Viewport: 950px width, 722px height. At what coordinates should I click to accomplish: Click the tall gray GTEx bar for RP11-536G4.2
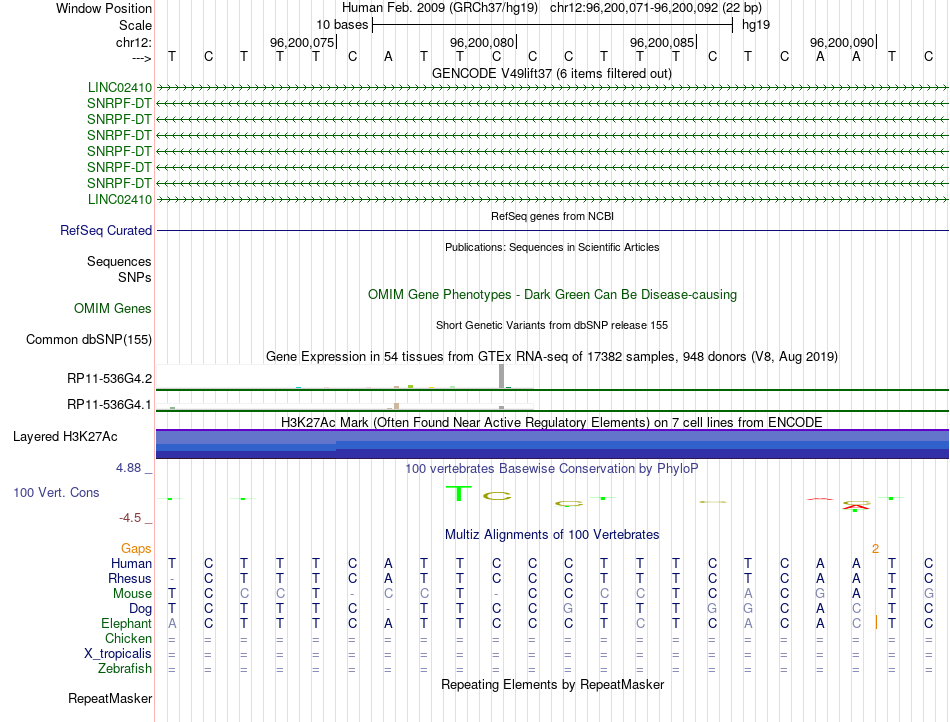coord(501,376)
